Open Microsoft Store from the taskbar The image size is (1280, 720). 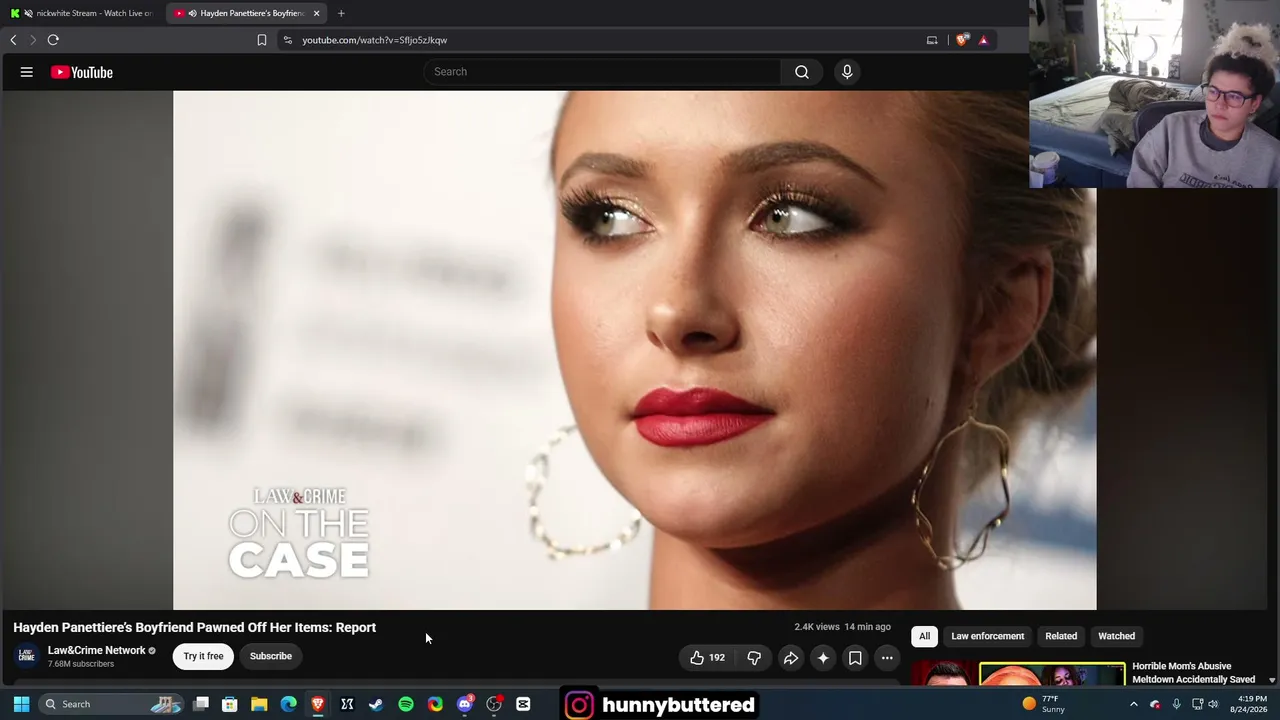(230, 704)
